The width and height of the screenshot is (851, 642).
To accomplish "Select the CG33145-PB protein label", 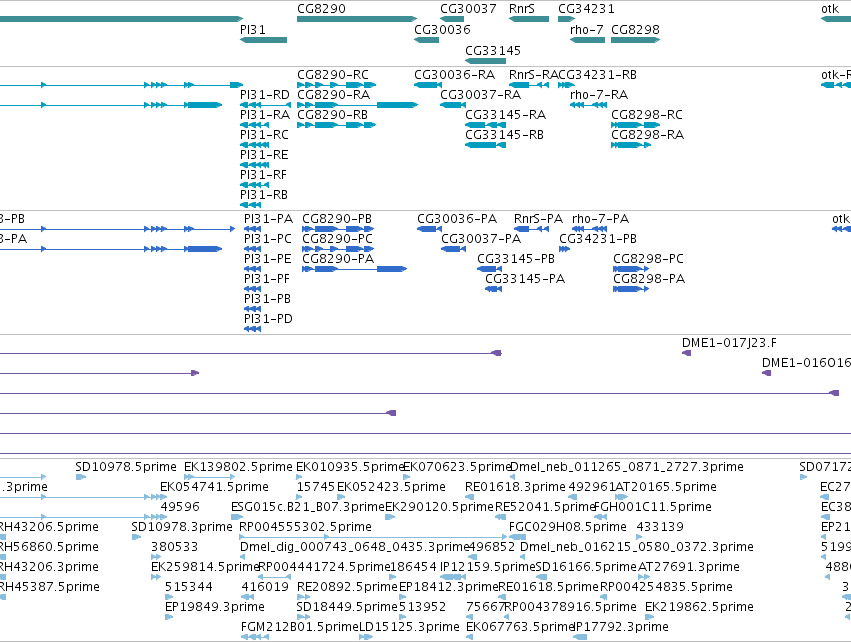I will (x=516, y=259).
